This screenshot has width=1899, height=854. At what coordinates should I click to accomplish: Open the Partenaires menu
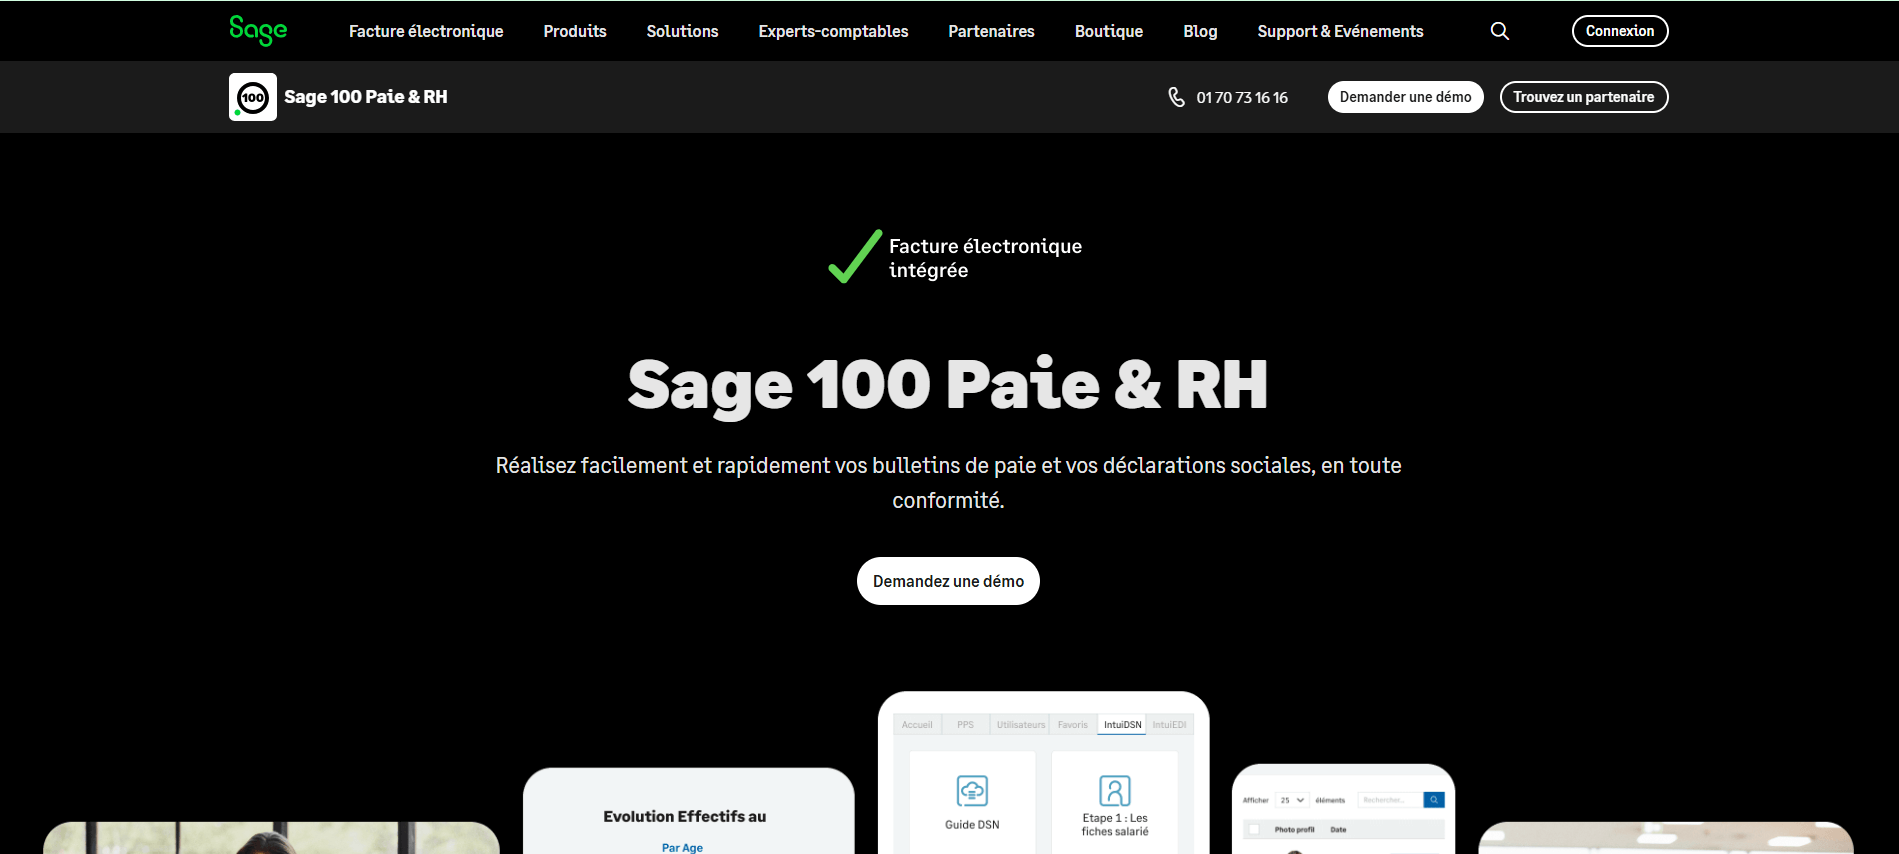(991, 31)
